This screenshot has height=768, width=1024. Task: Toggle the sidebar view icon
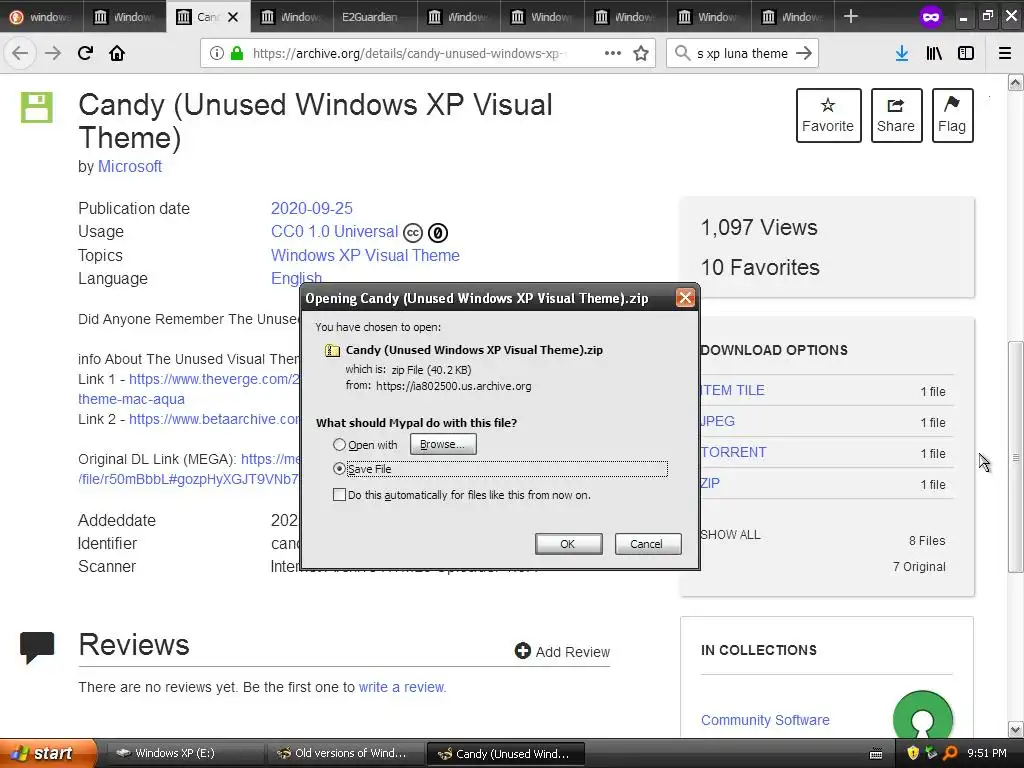966,53
